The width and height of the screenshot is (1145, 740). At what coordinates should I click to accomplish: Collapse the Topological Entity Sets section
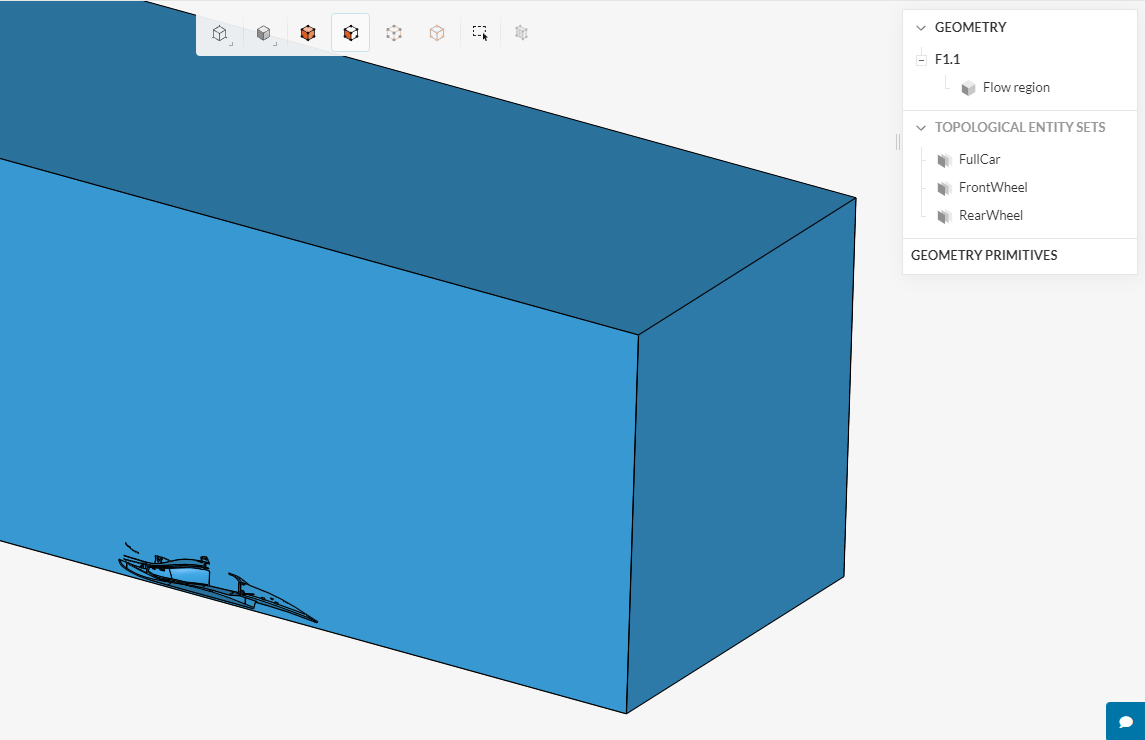point(921,128)
